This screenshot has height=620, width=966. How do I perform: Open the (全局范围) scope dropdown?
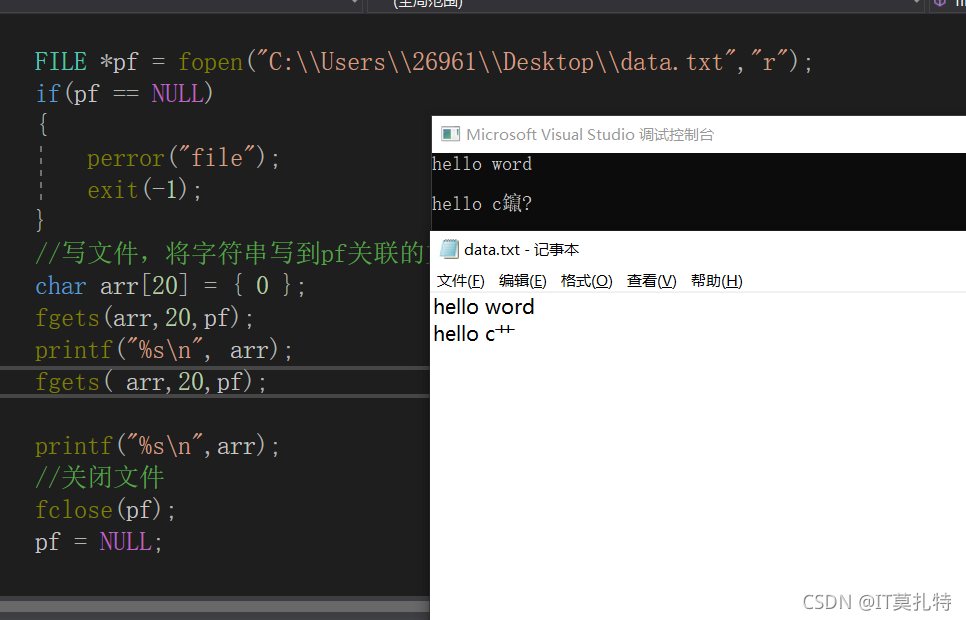[647, 5]
